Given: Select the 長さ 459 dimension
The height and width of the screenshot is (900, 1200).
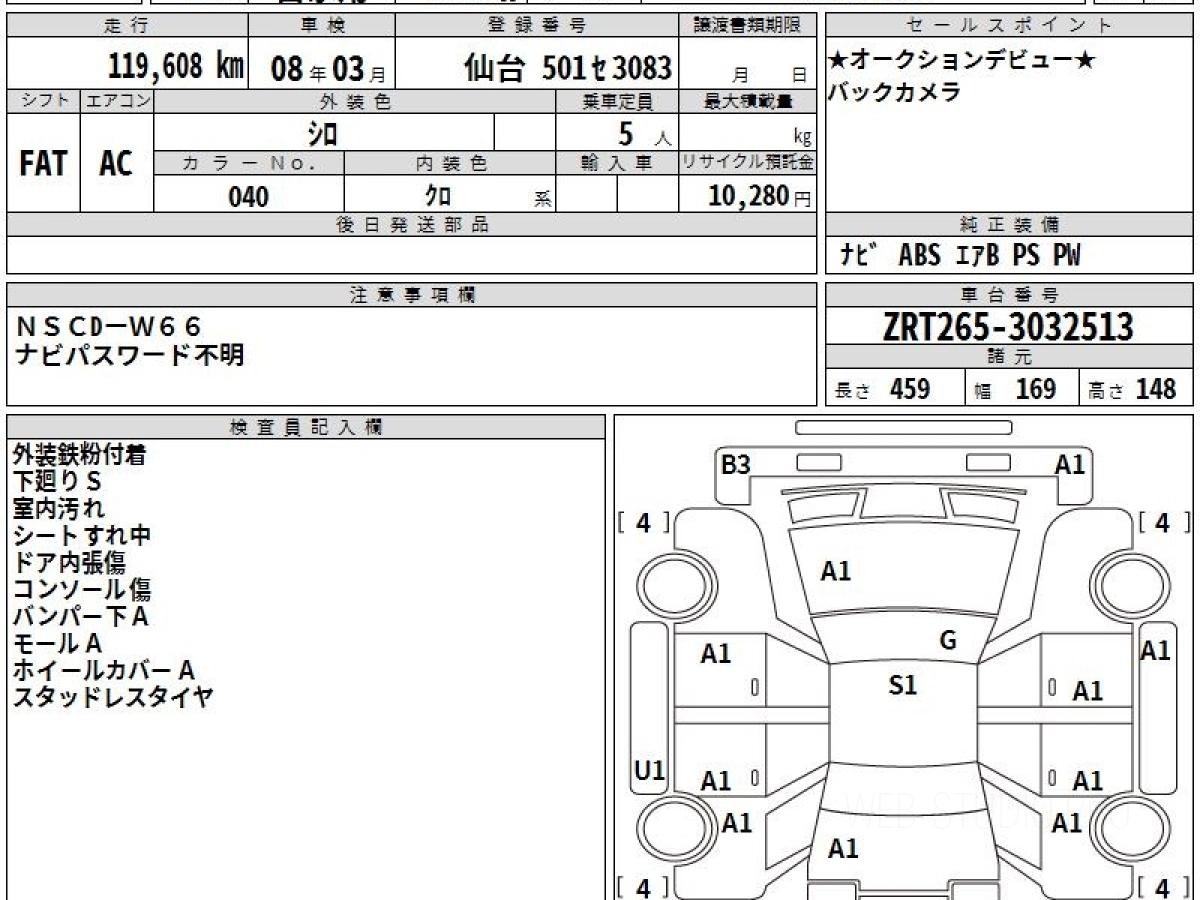Looking at the screenshot, I should [882, 389].
